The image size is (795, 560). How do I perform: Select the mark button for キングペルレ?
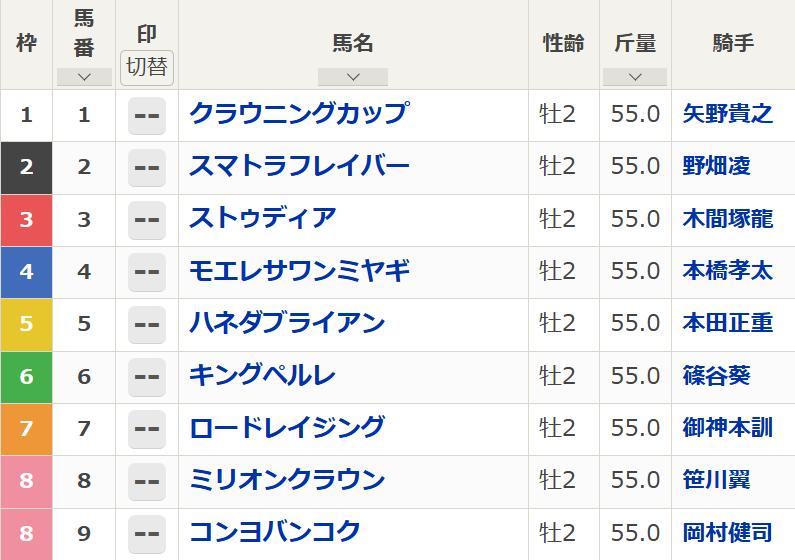point(147,376)
